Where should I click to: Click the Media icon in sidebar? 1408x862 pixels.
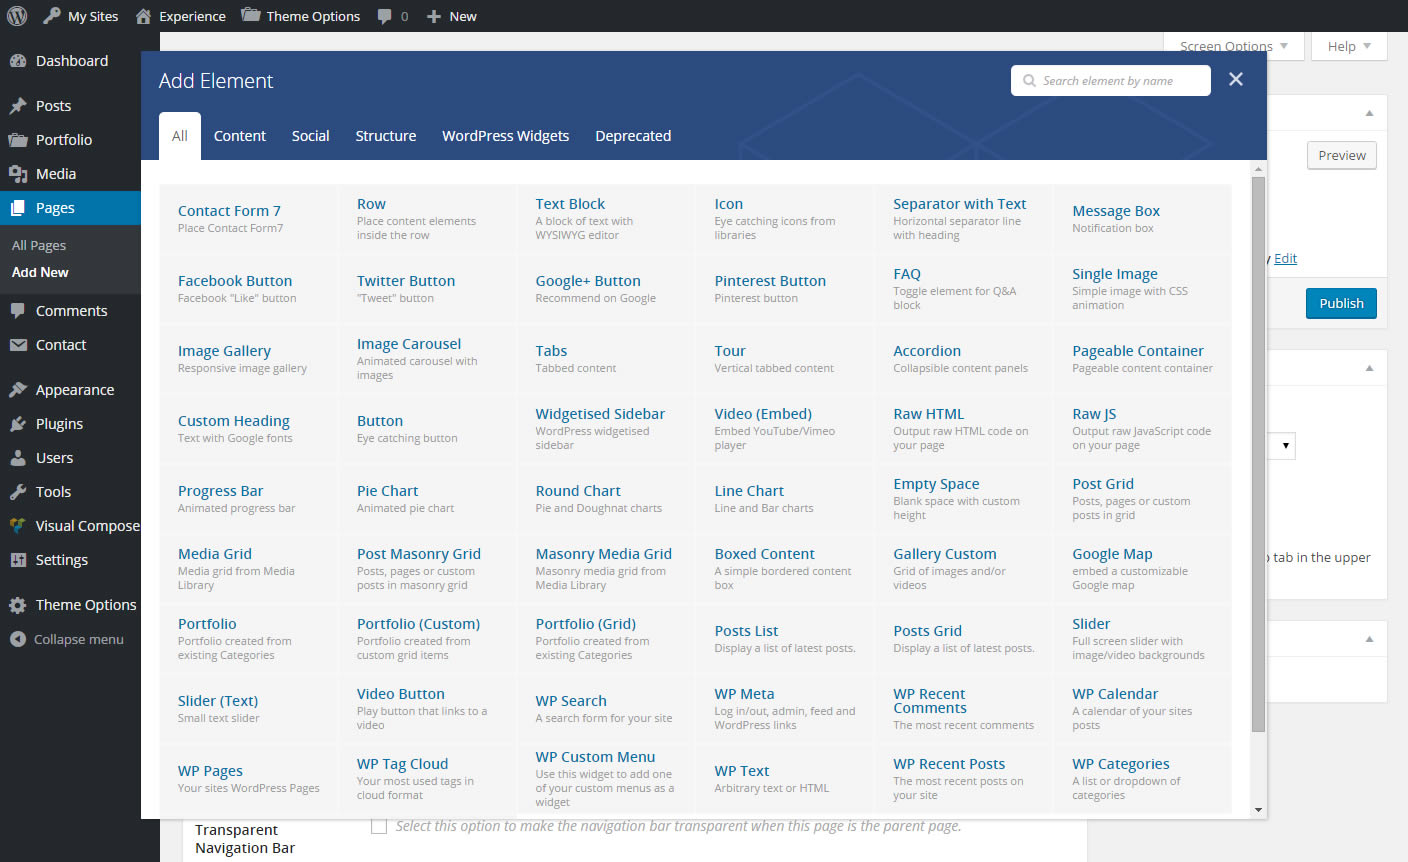pos(18,174)
